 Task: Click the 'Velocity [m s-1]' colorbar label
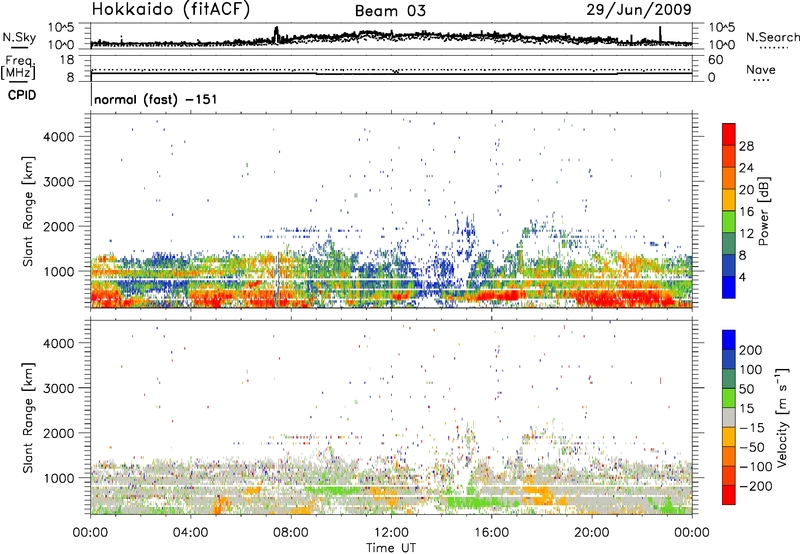pyautogui.click(x=782, y=417)
